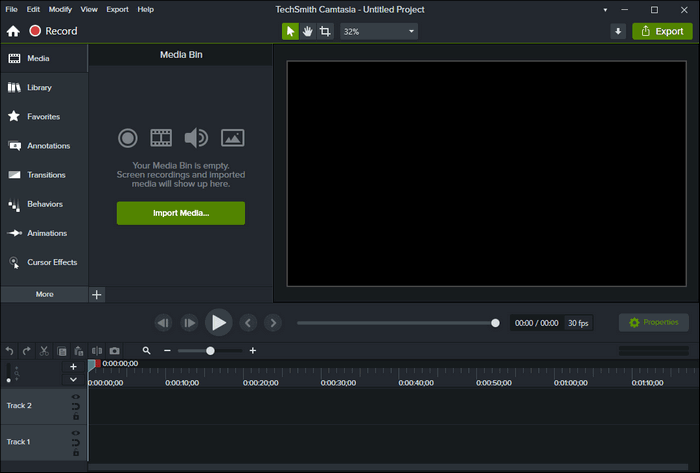
Task: Switch to the Transitions tab
Action: pyautogui.click(x=44, y=175)
